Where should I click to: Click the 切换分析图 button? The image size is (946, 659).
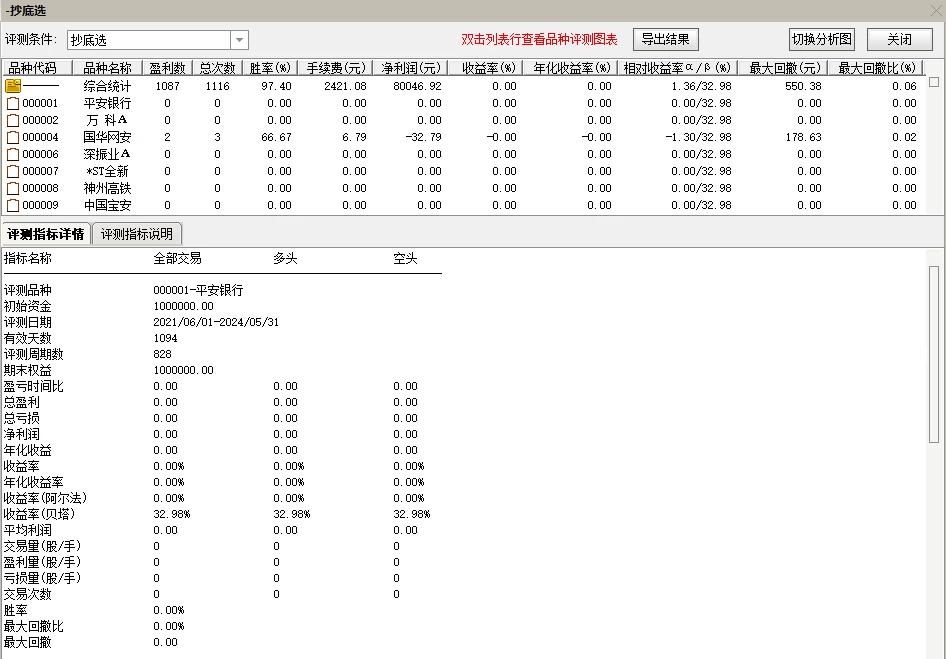coord(822,39)
